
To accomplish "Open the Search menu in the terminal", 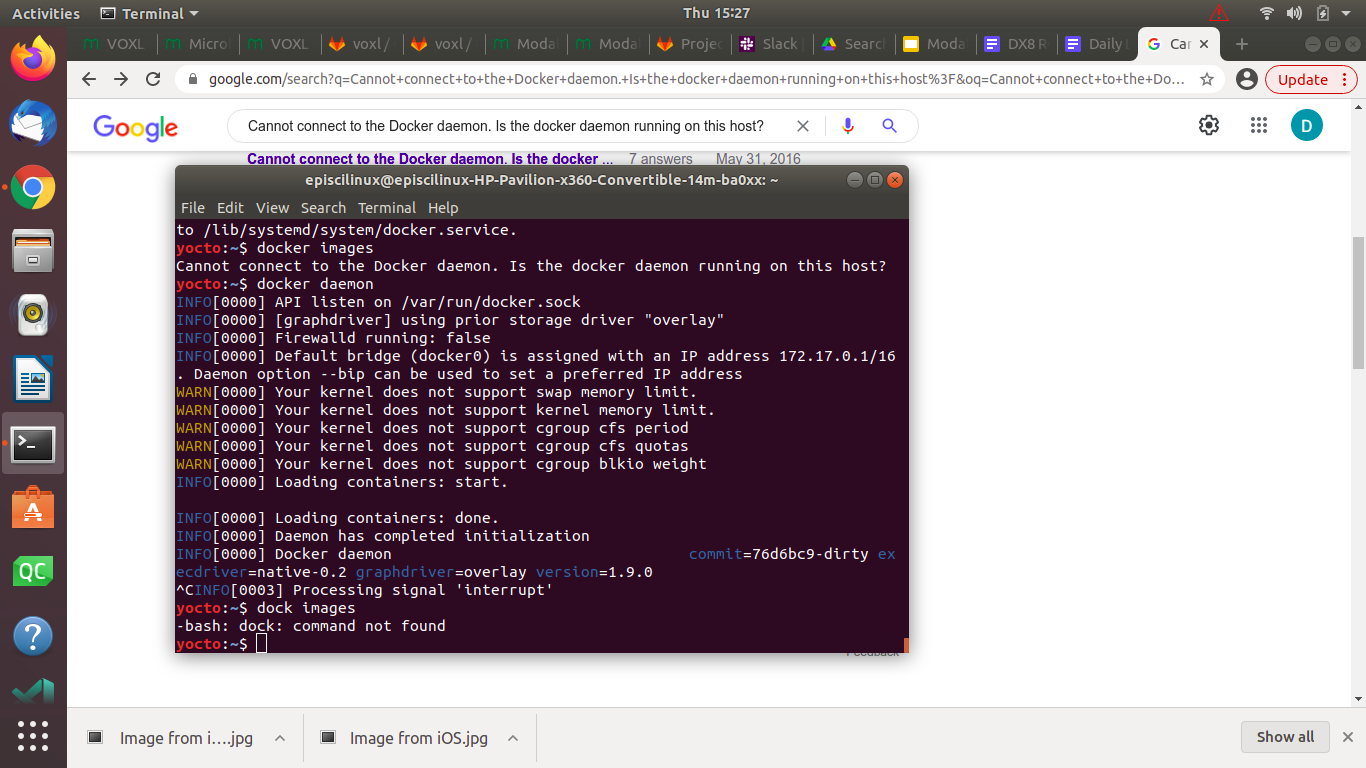I will (x=323, y=208).
